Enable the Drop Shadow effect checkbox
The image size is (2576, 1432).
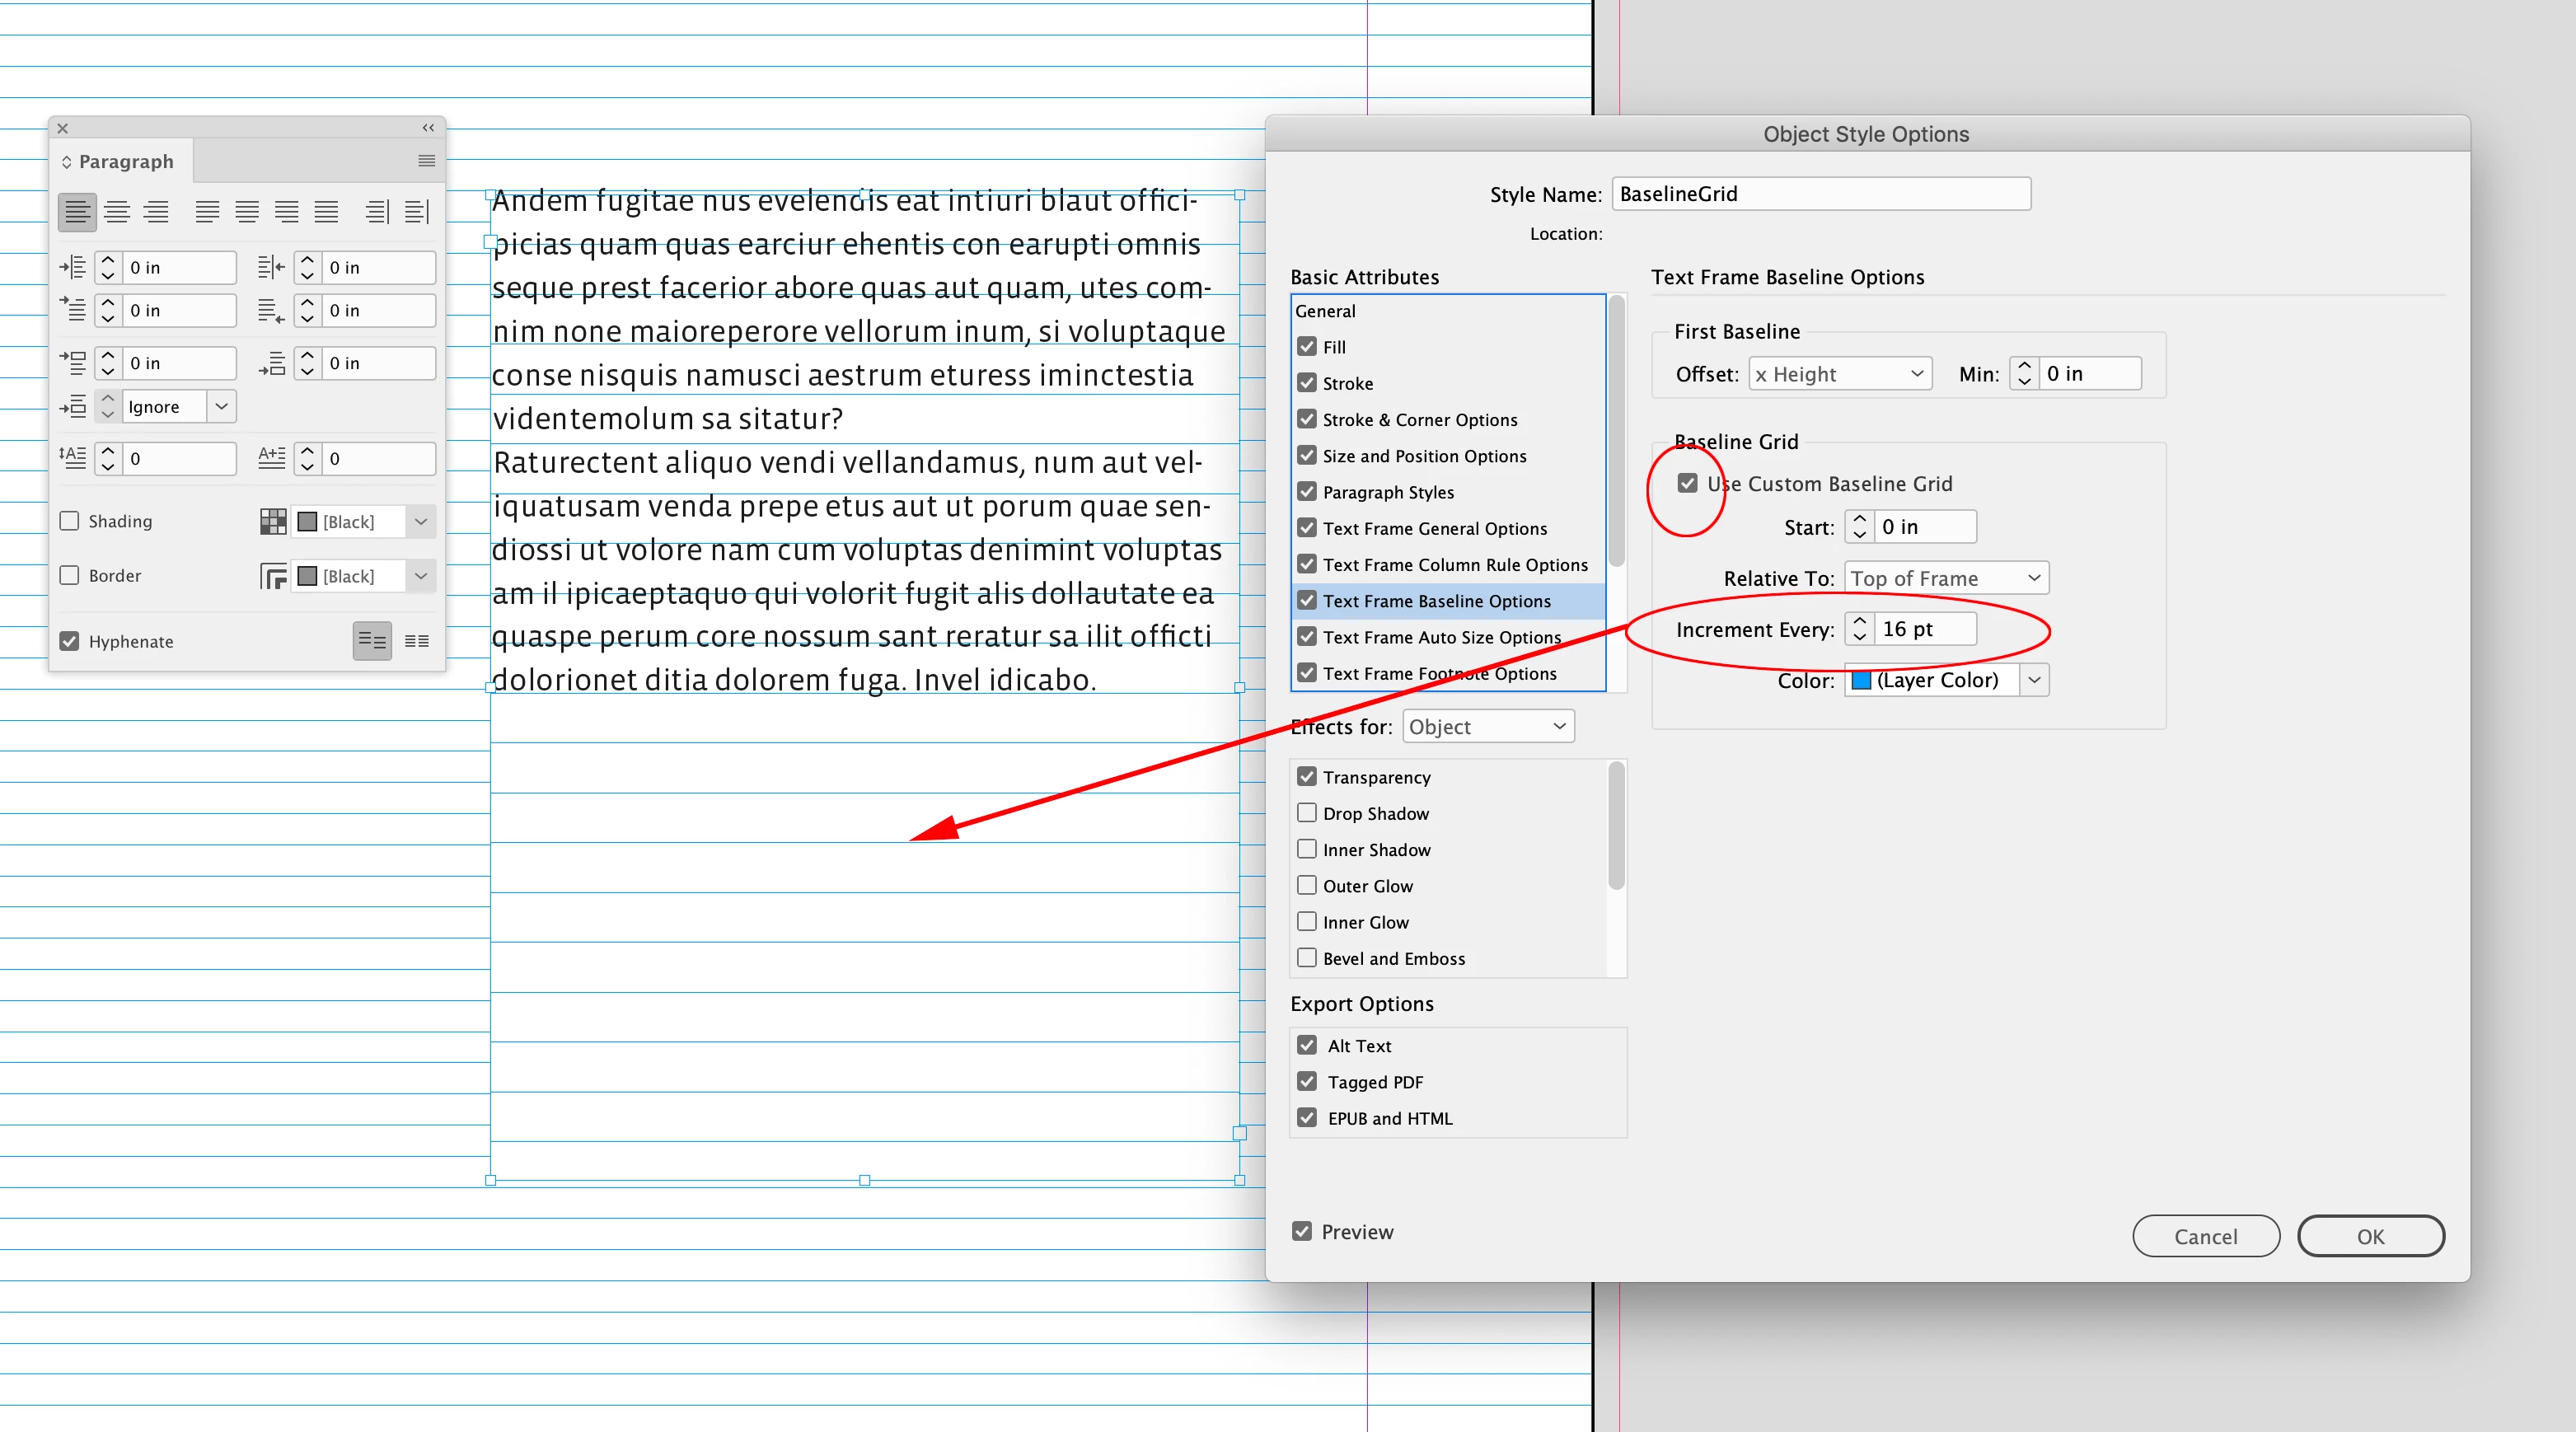pos(1307,813)
